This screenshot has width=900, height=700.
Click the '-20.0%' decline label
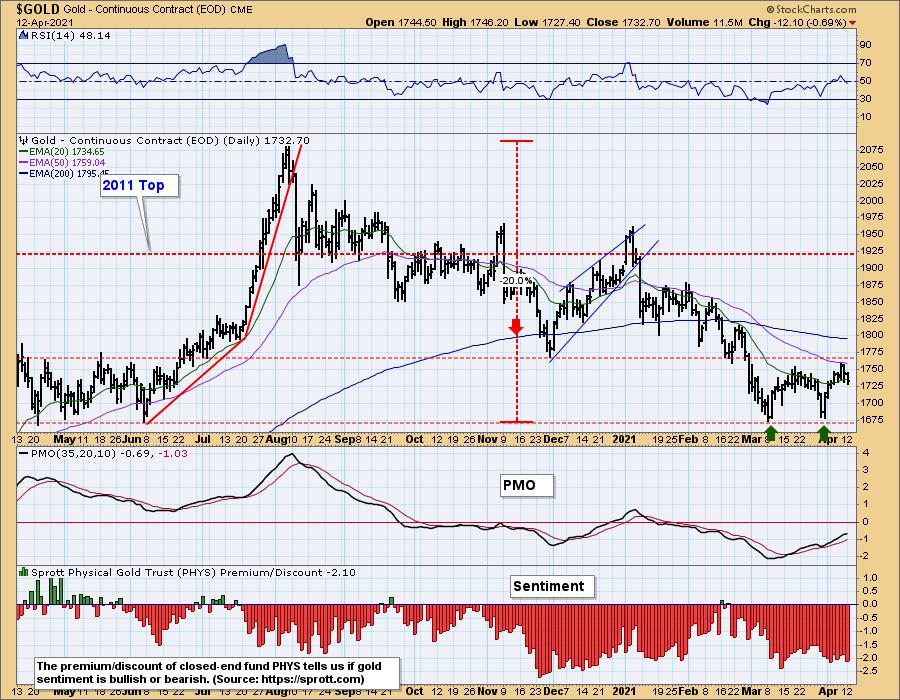tap(515, 281)
